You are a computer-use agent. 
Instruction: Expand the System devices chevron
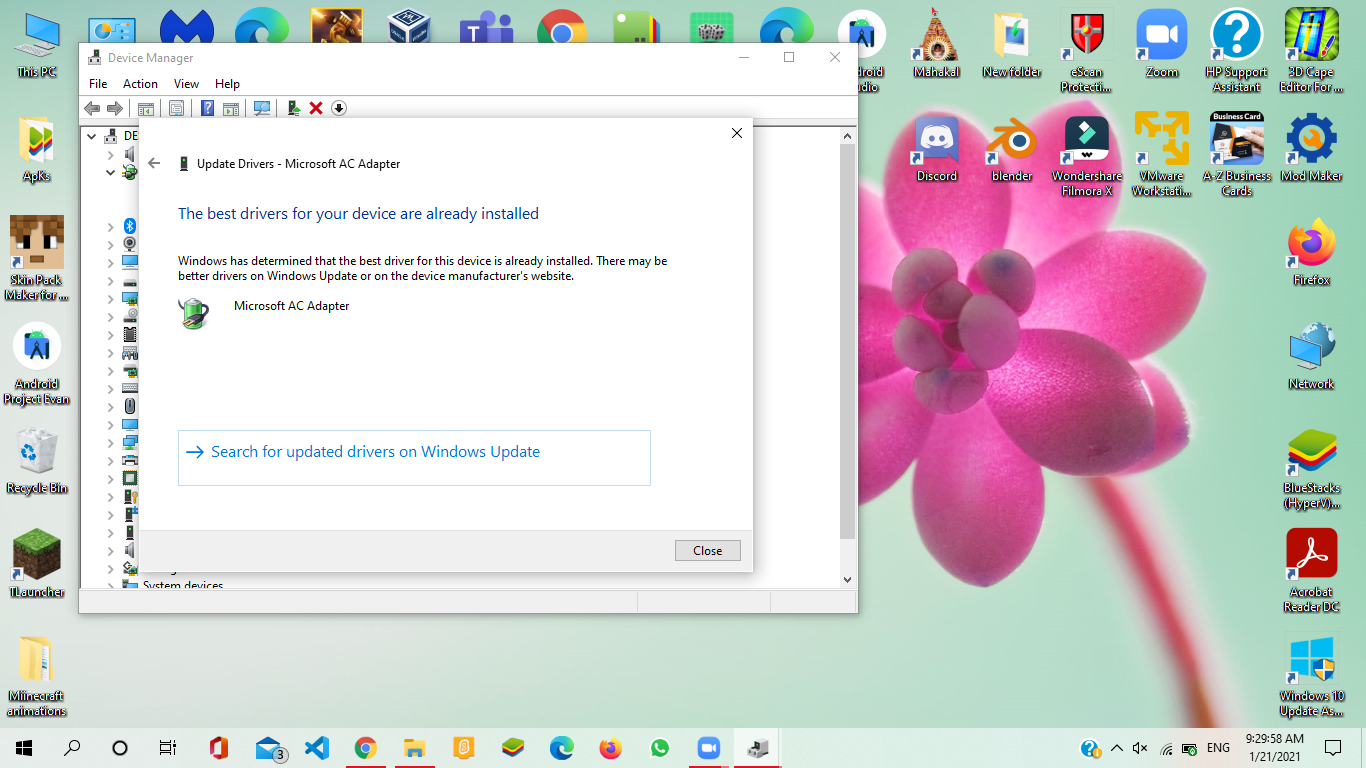point(111,586)
